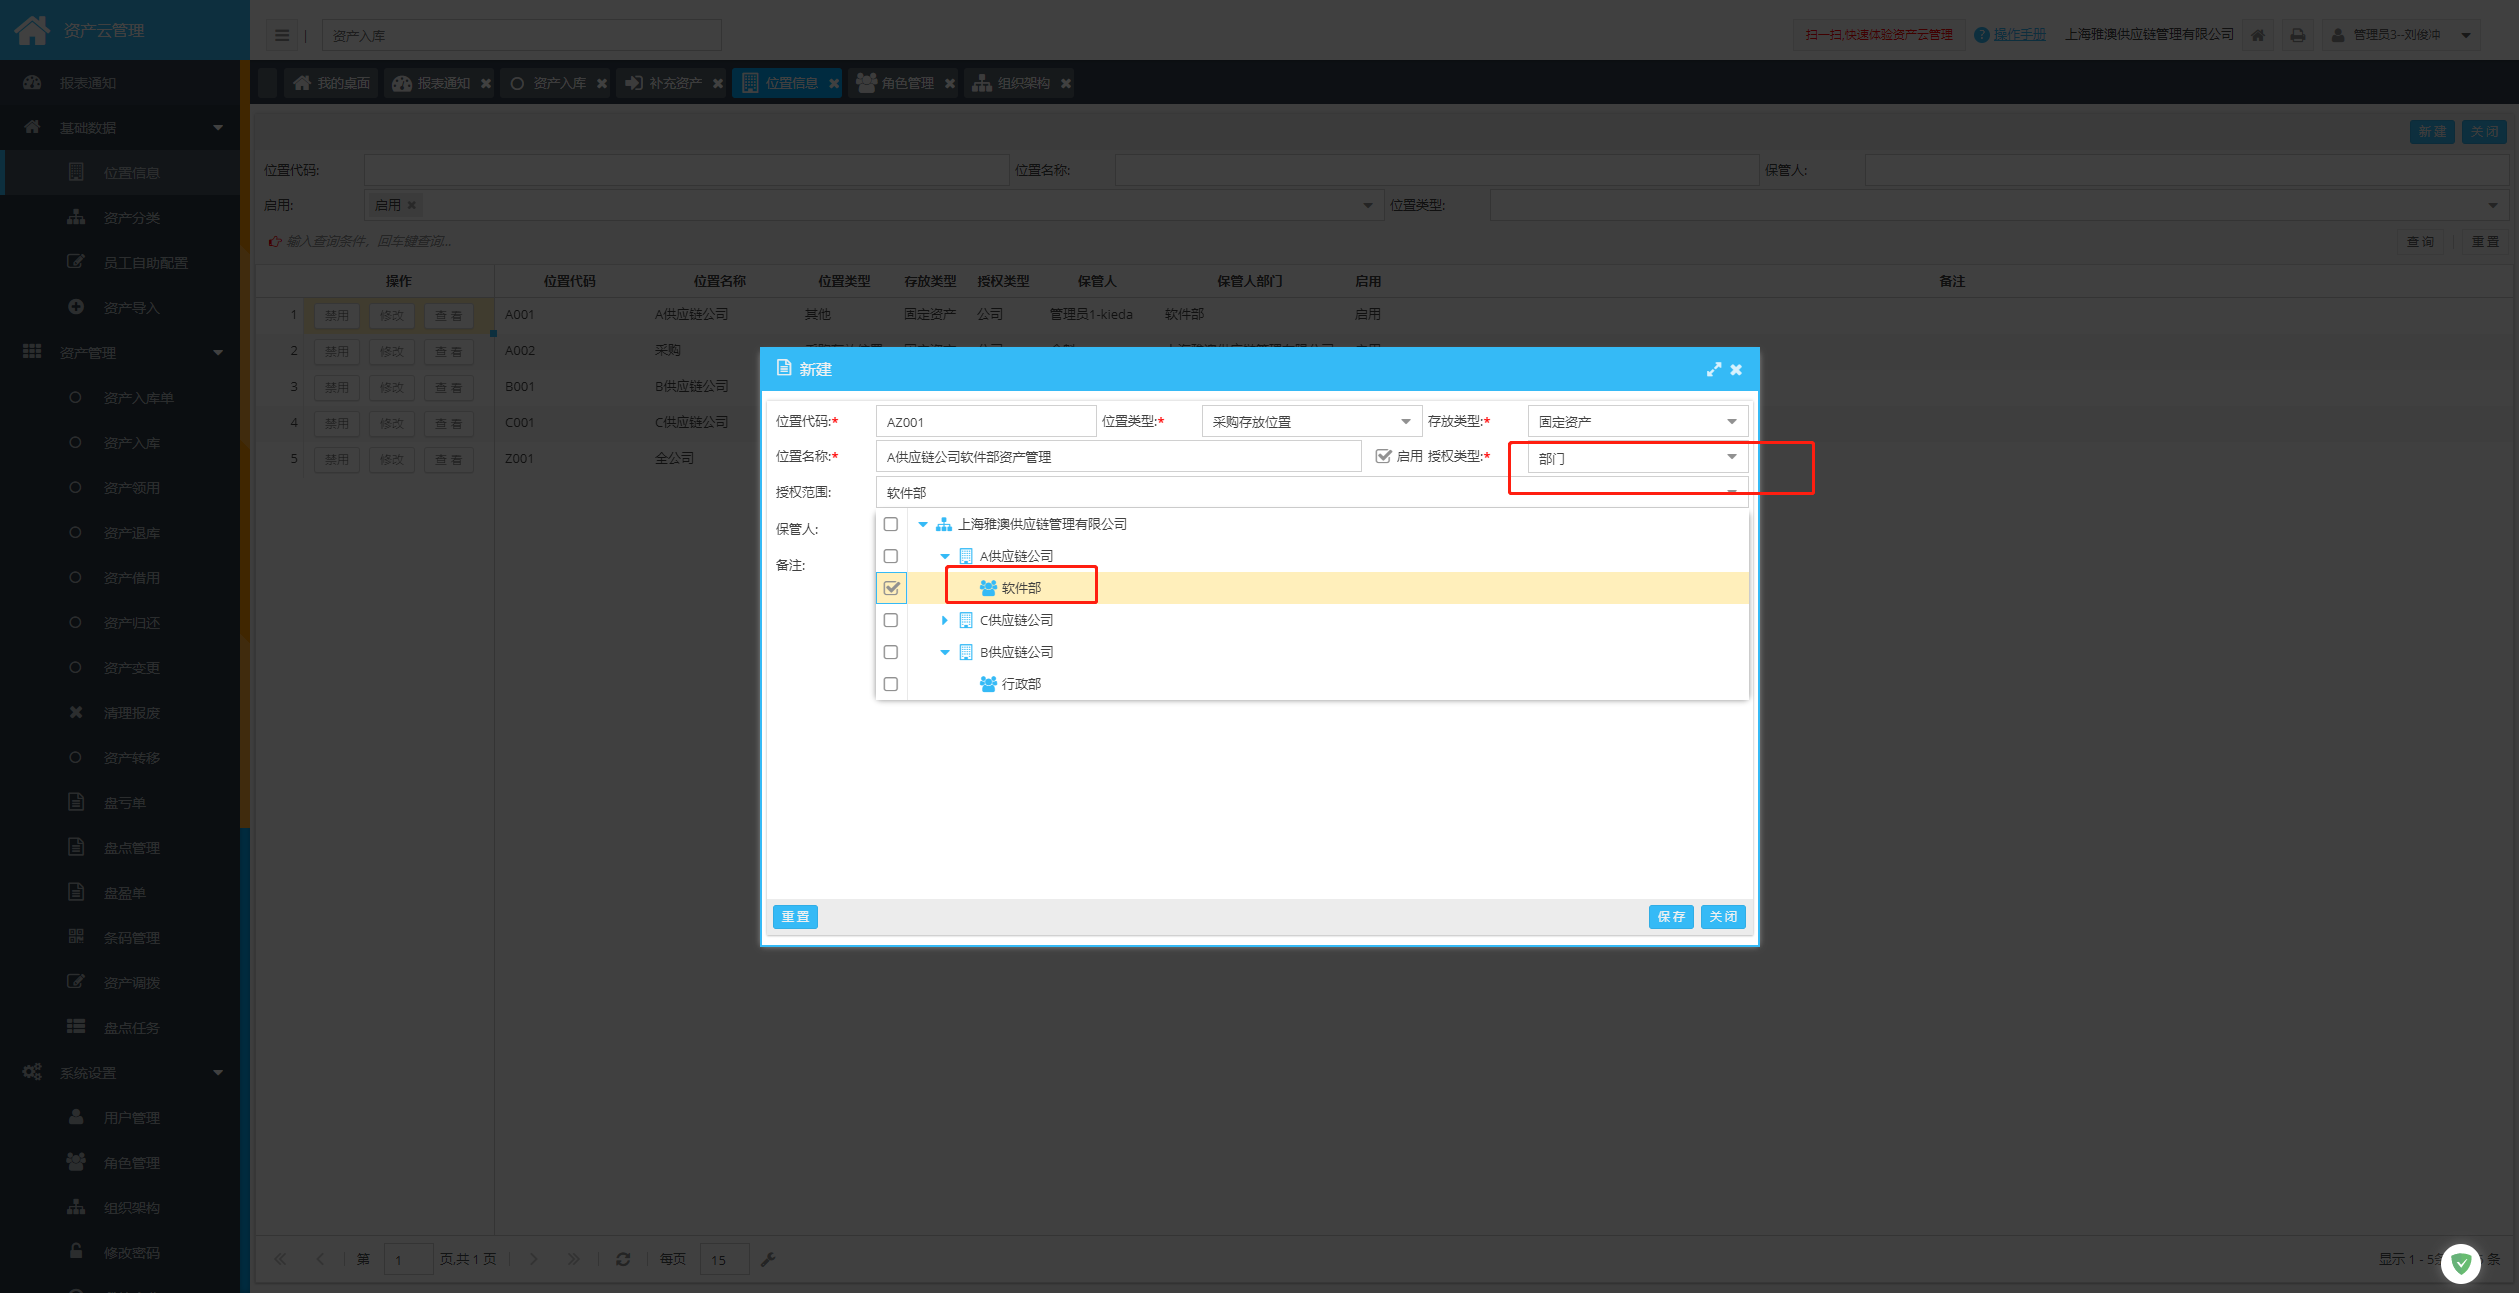Viewport: 2519px width, 1293px height.
Task: Click the 重置 button in dialog
Action: point(795,917)
